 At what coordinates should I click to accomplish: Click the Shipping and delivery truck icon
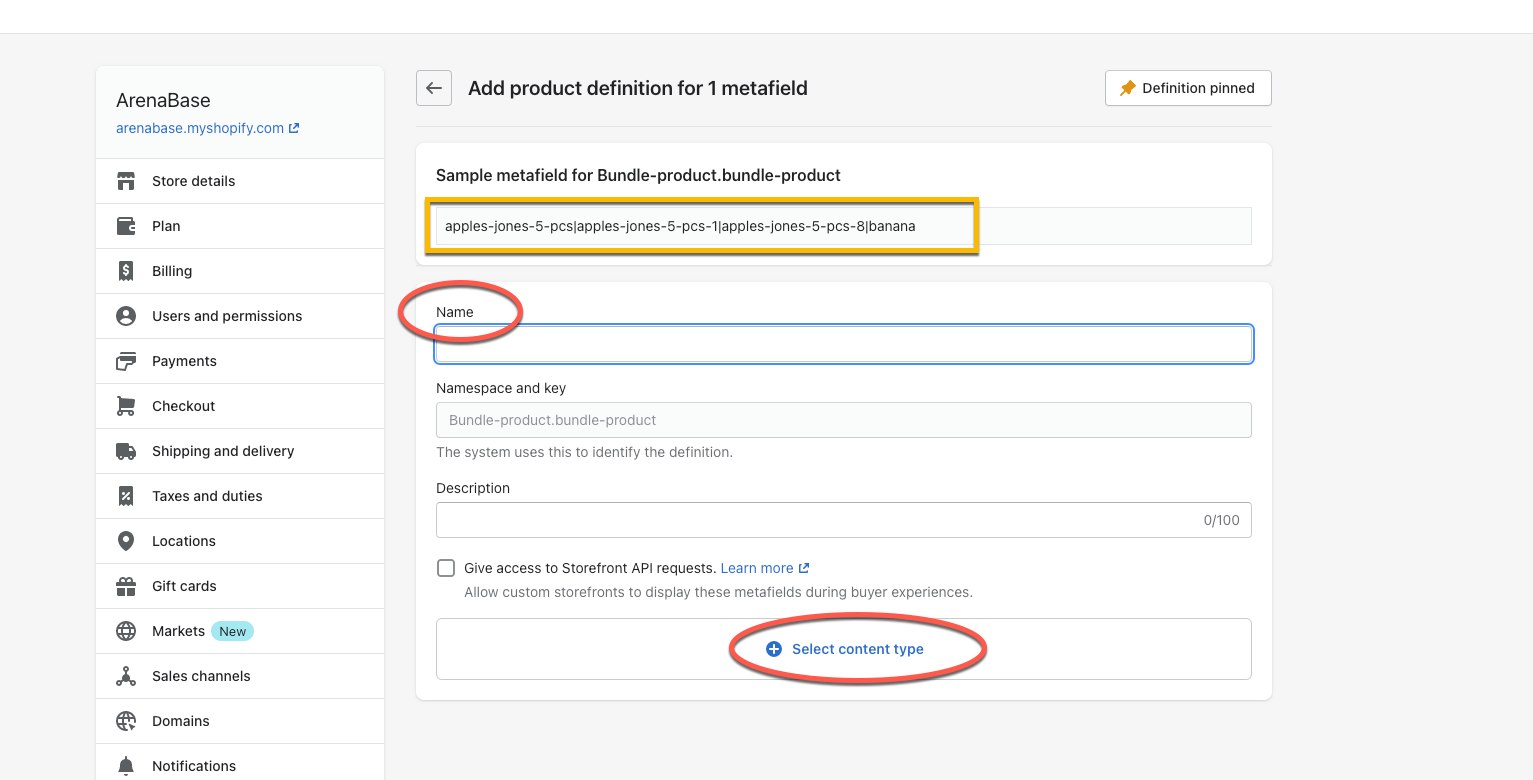126,451
